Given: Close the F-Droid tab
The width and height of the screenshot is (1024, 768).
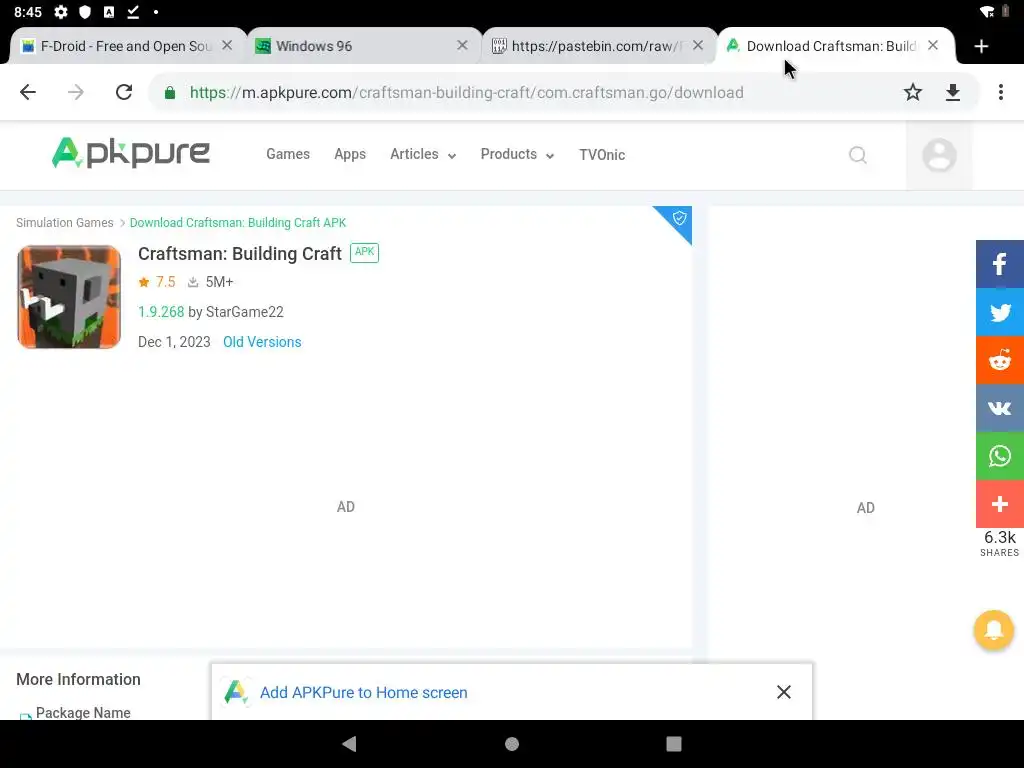Looking at the screenshot, I should (x=227, y=46).
